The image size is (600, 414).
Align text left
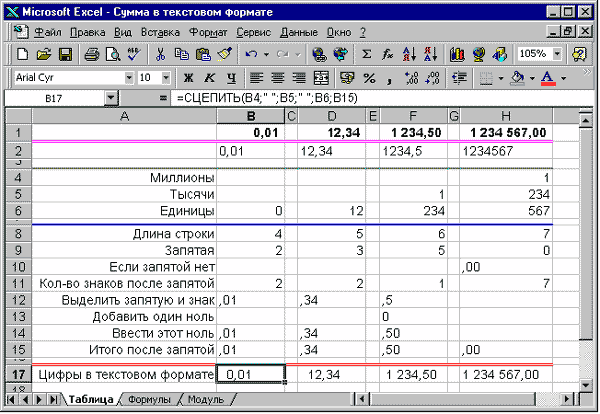257,78
